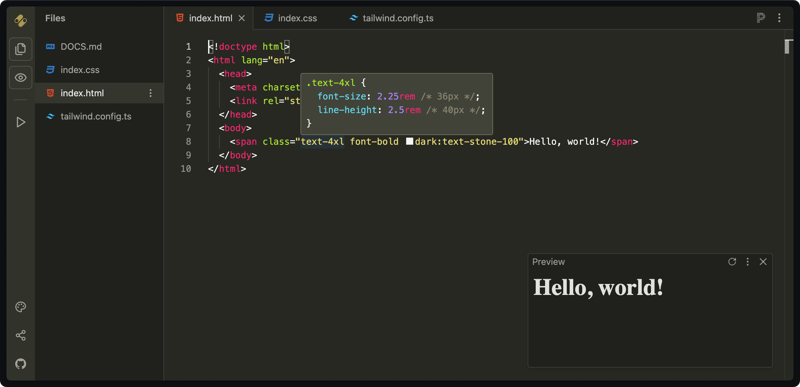Click the share icon
Image resolution: width=800 pixels, height=387 pixels.
(x=20, y=336)
